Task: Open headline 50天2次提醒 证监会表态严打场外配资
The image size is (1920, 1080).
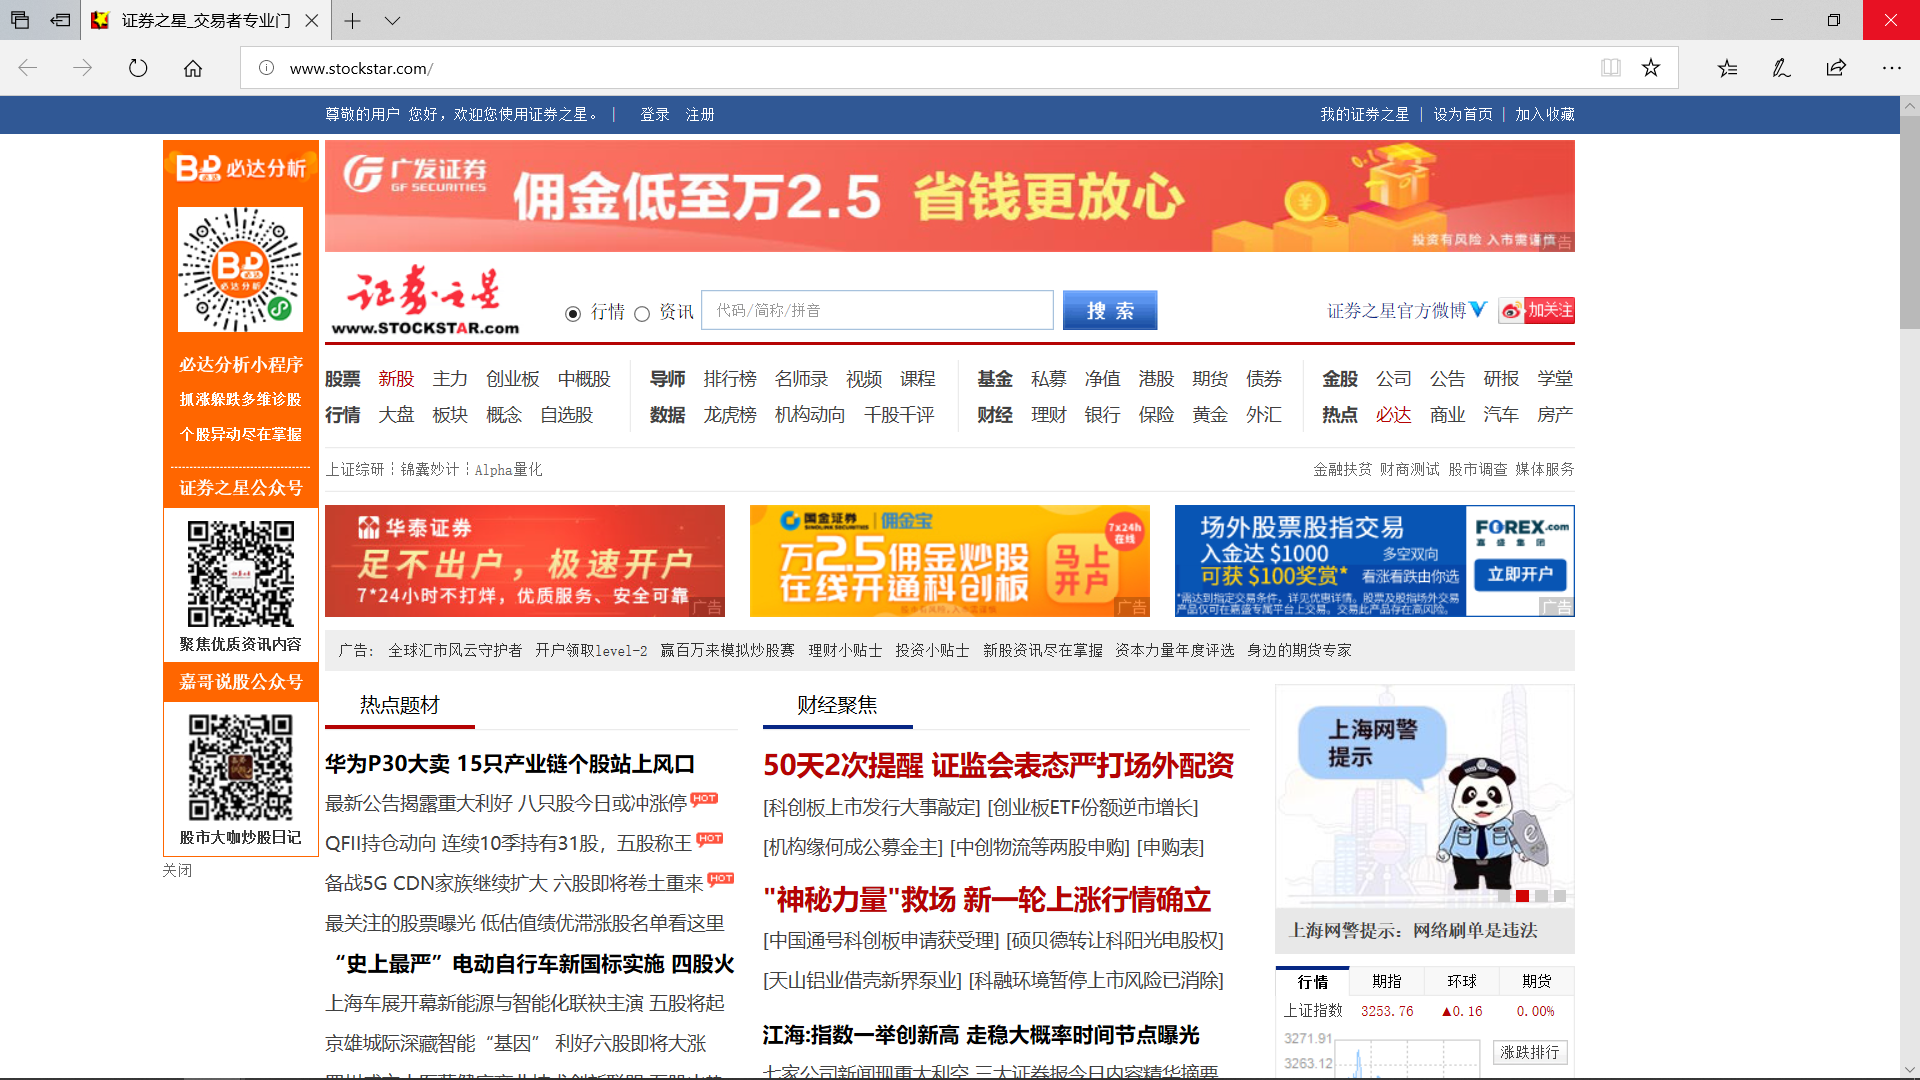Action: 998,766
